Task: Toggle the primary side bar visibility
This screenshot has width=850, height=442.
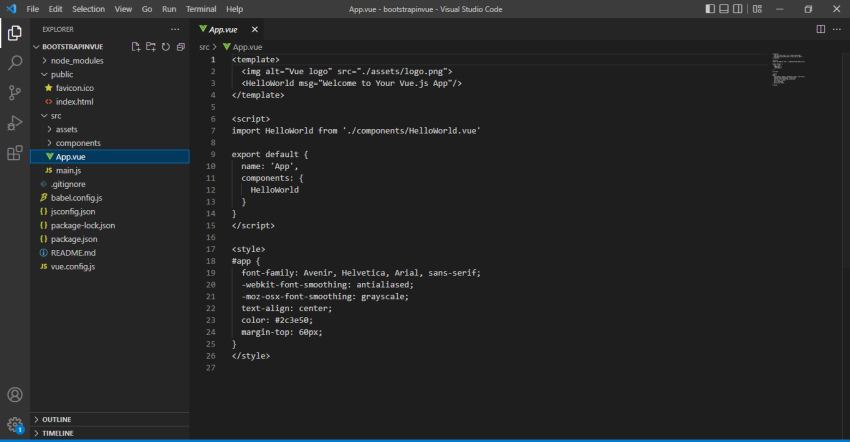Action: point(710,9)
